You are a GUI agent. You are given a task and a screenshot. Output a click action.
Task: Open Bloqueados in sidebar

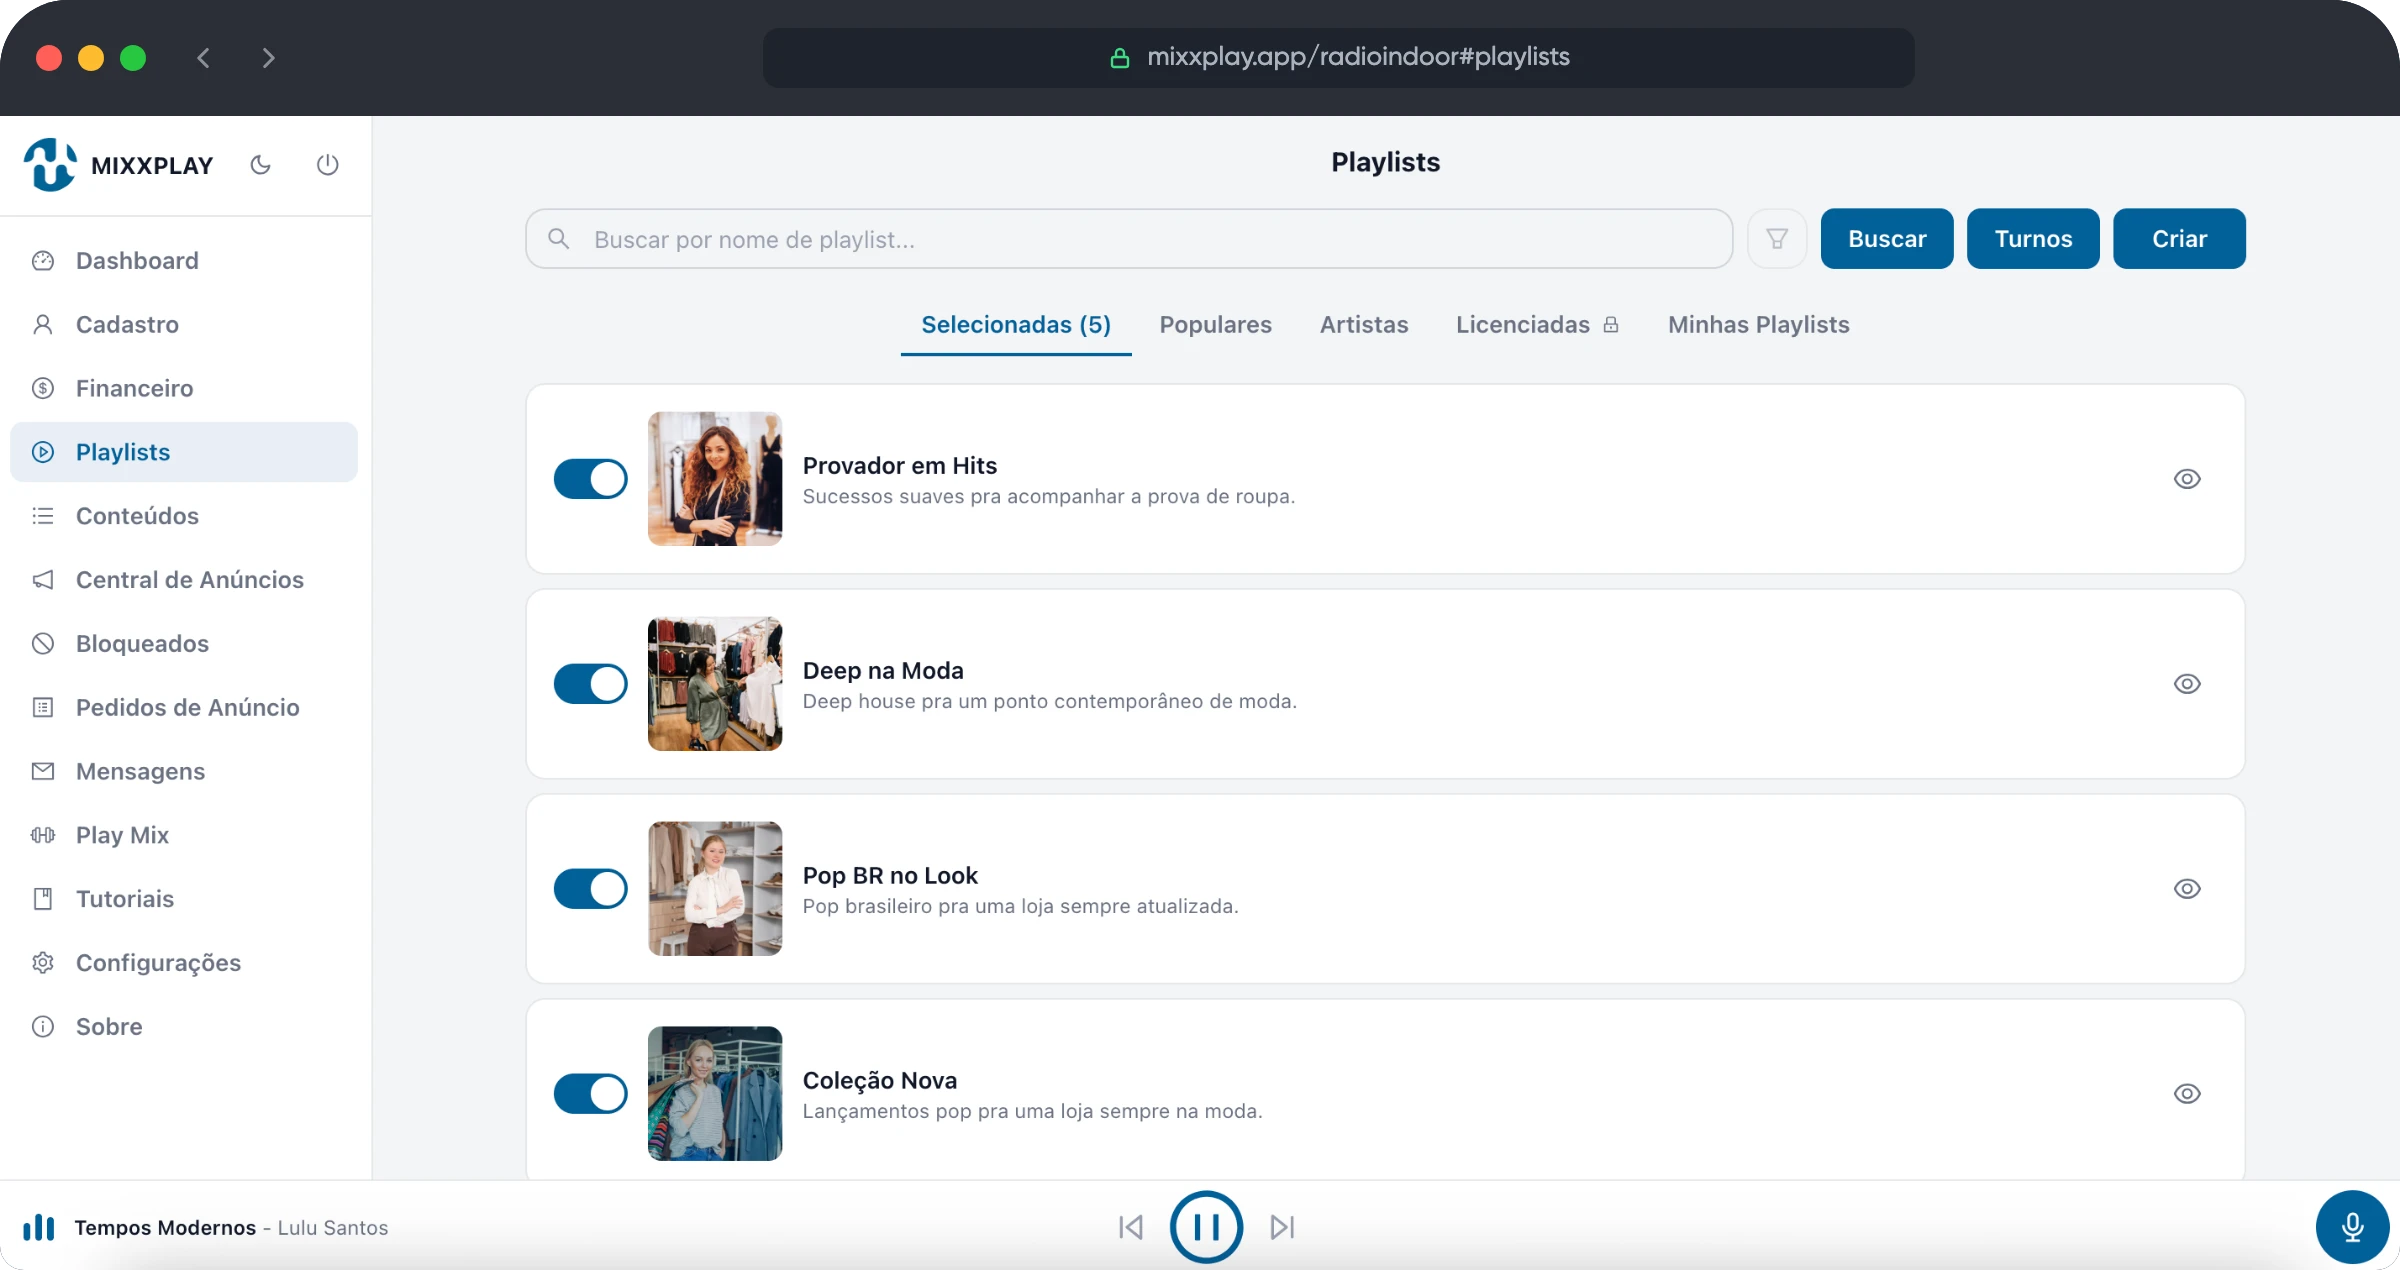(184, 644)
